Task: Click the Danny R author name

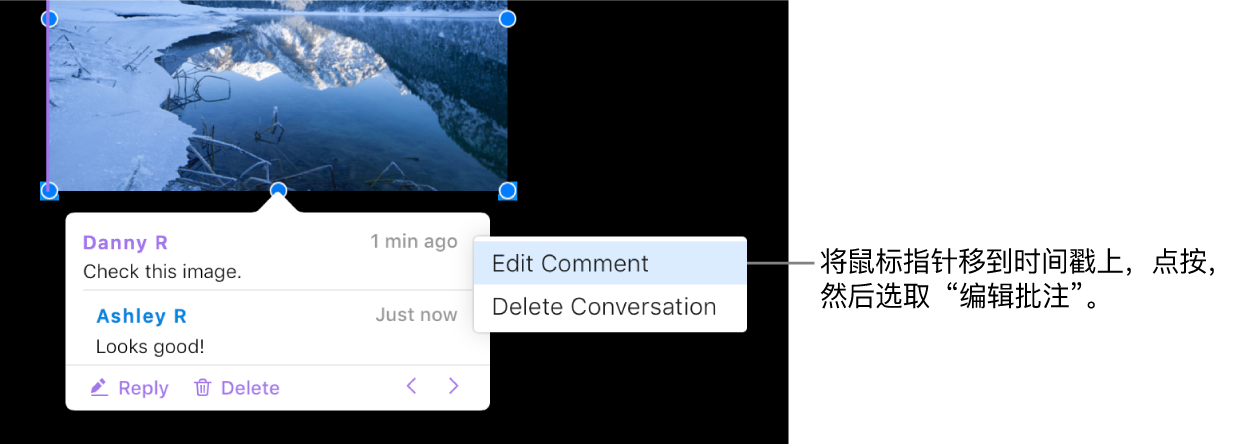Action: [x=125, y=243]
